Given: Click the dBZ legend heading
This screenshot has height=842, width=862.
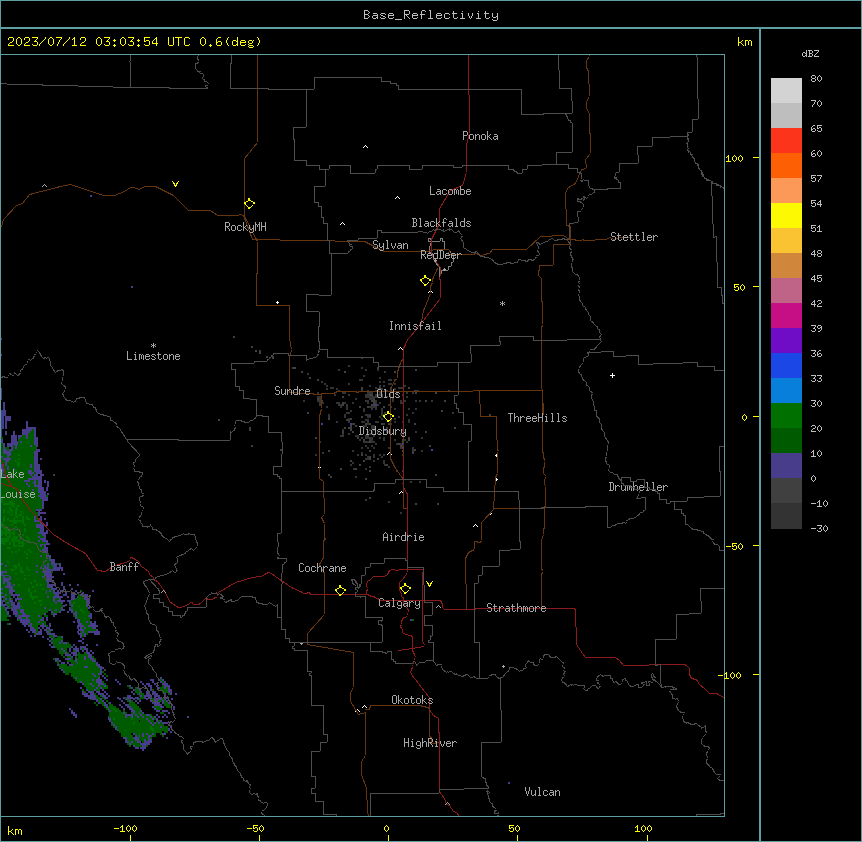Looking at the screenshot, I should point(810,53).
